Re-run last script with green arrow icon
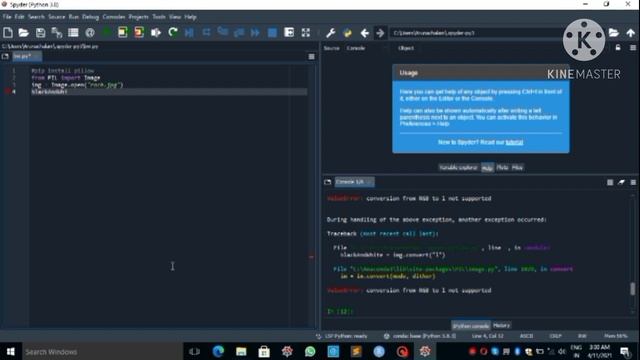The height and width of the screenshot is (360, 640). click(173, 32)
